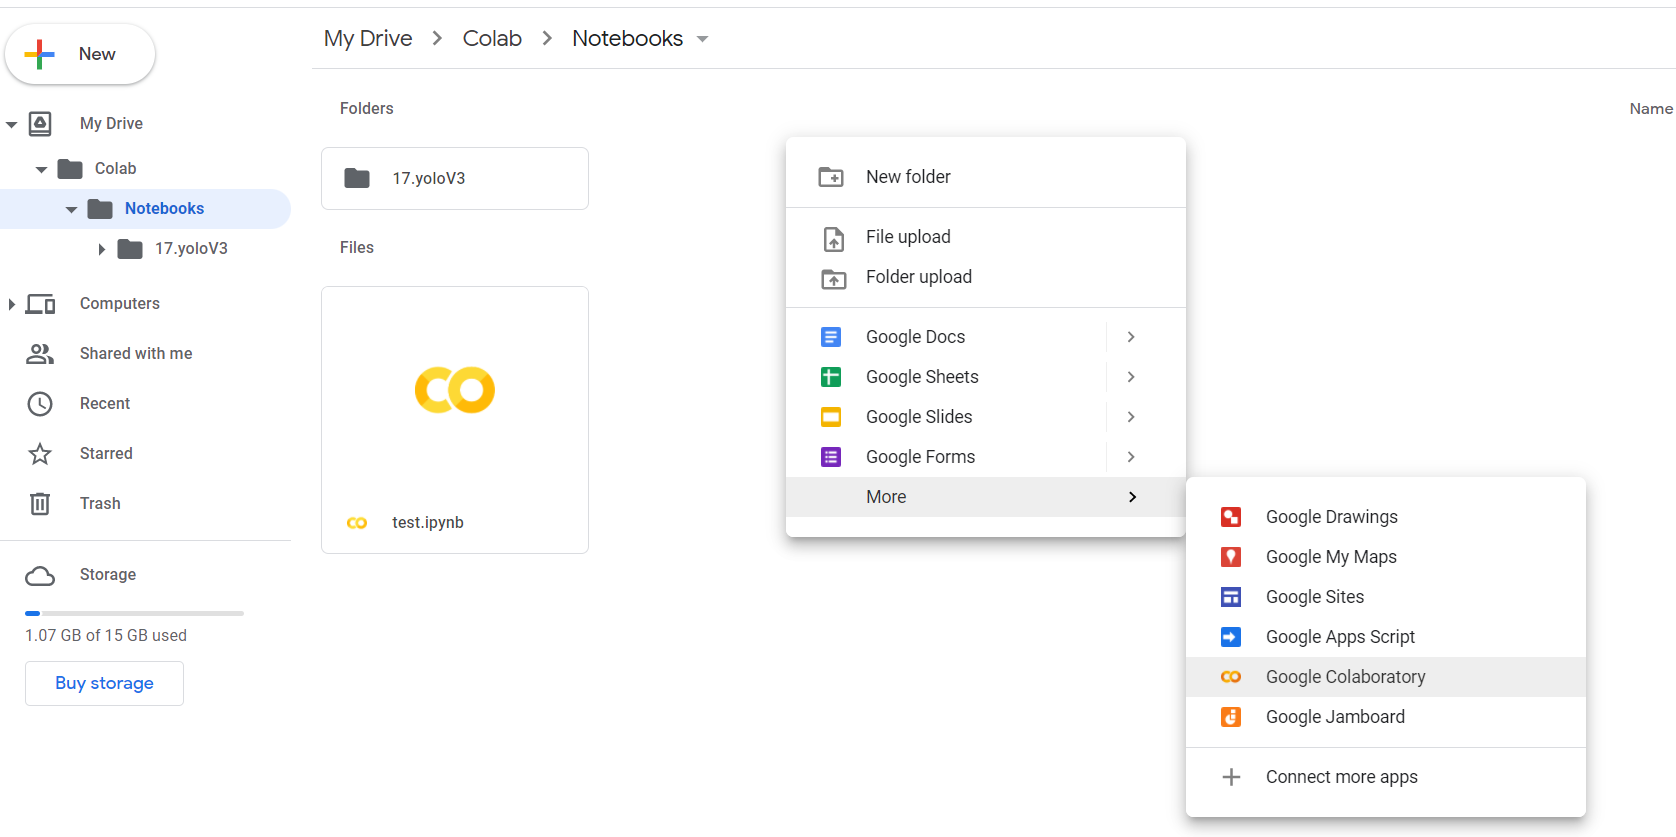Open the 17.yoloV3 folder card
1676x837 pixels.
point(455,178)
